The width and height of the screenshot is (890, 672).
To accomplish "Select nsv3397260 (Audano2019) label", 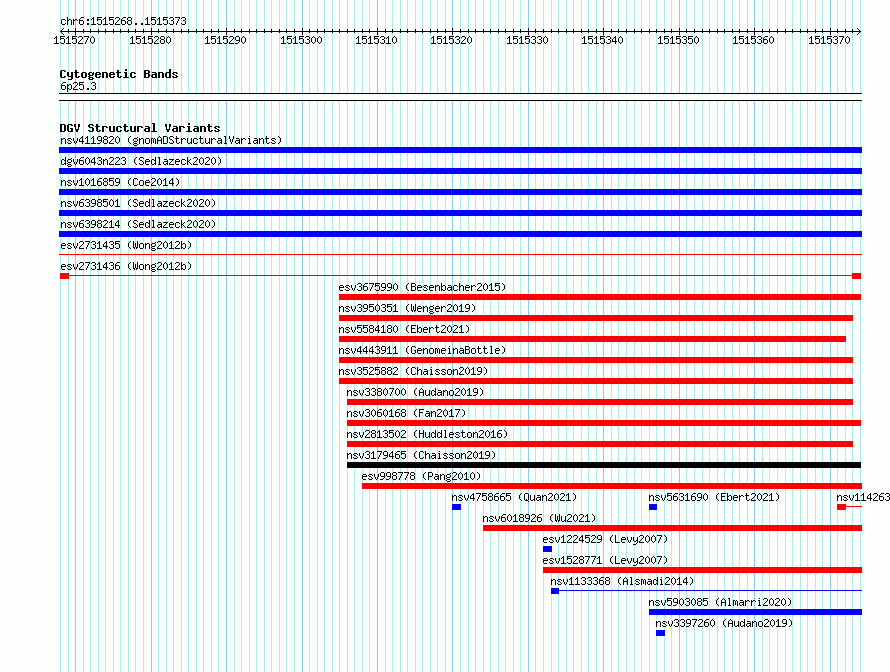I will 724,623.
